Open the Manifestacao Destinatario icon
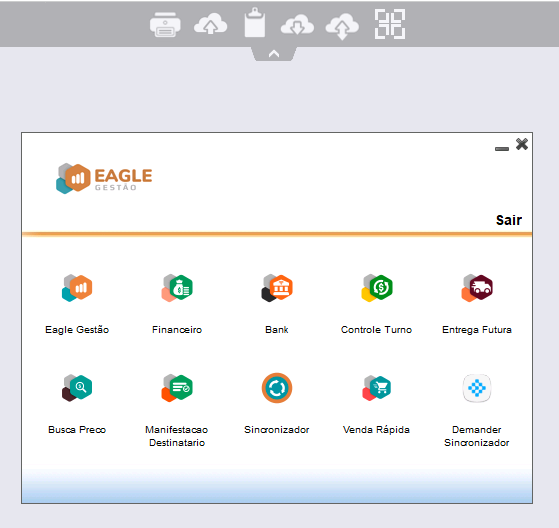The width and height of the screenshot is (559, 528). pos(177,388)
